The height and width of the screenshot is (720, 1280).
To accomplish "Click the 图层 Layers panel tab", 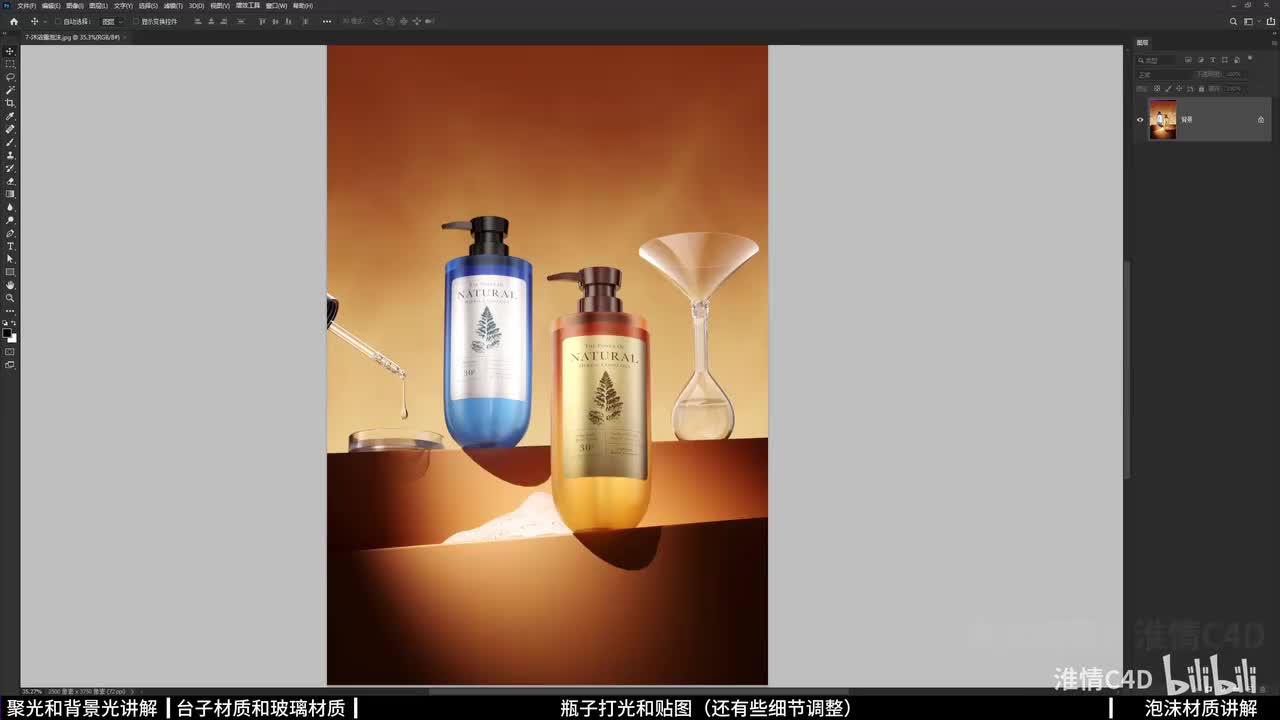I will pos(1143,43).
